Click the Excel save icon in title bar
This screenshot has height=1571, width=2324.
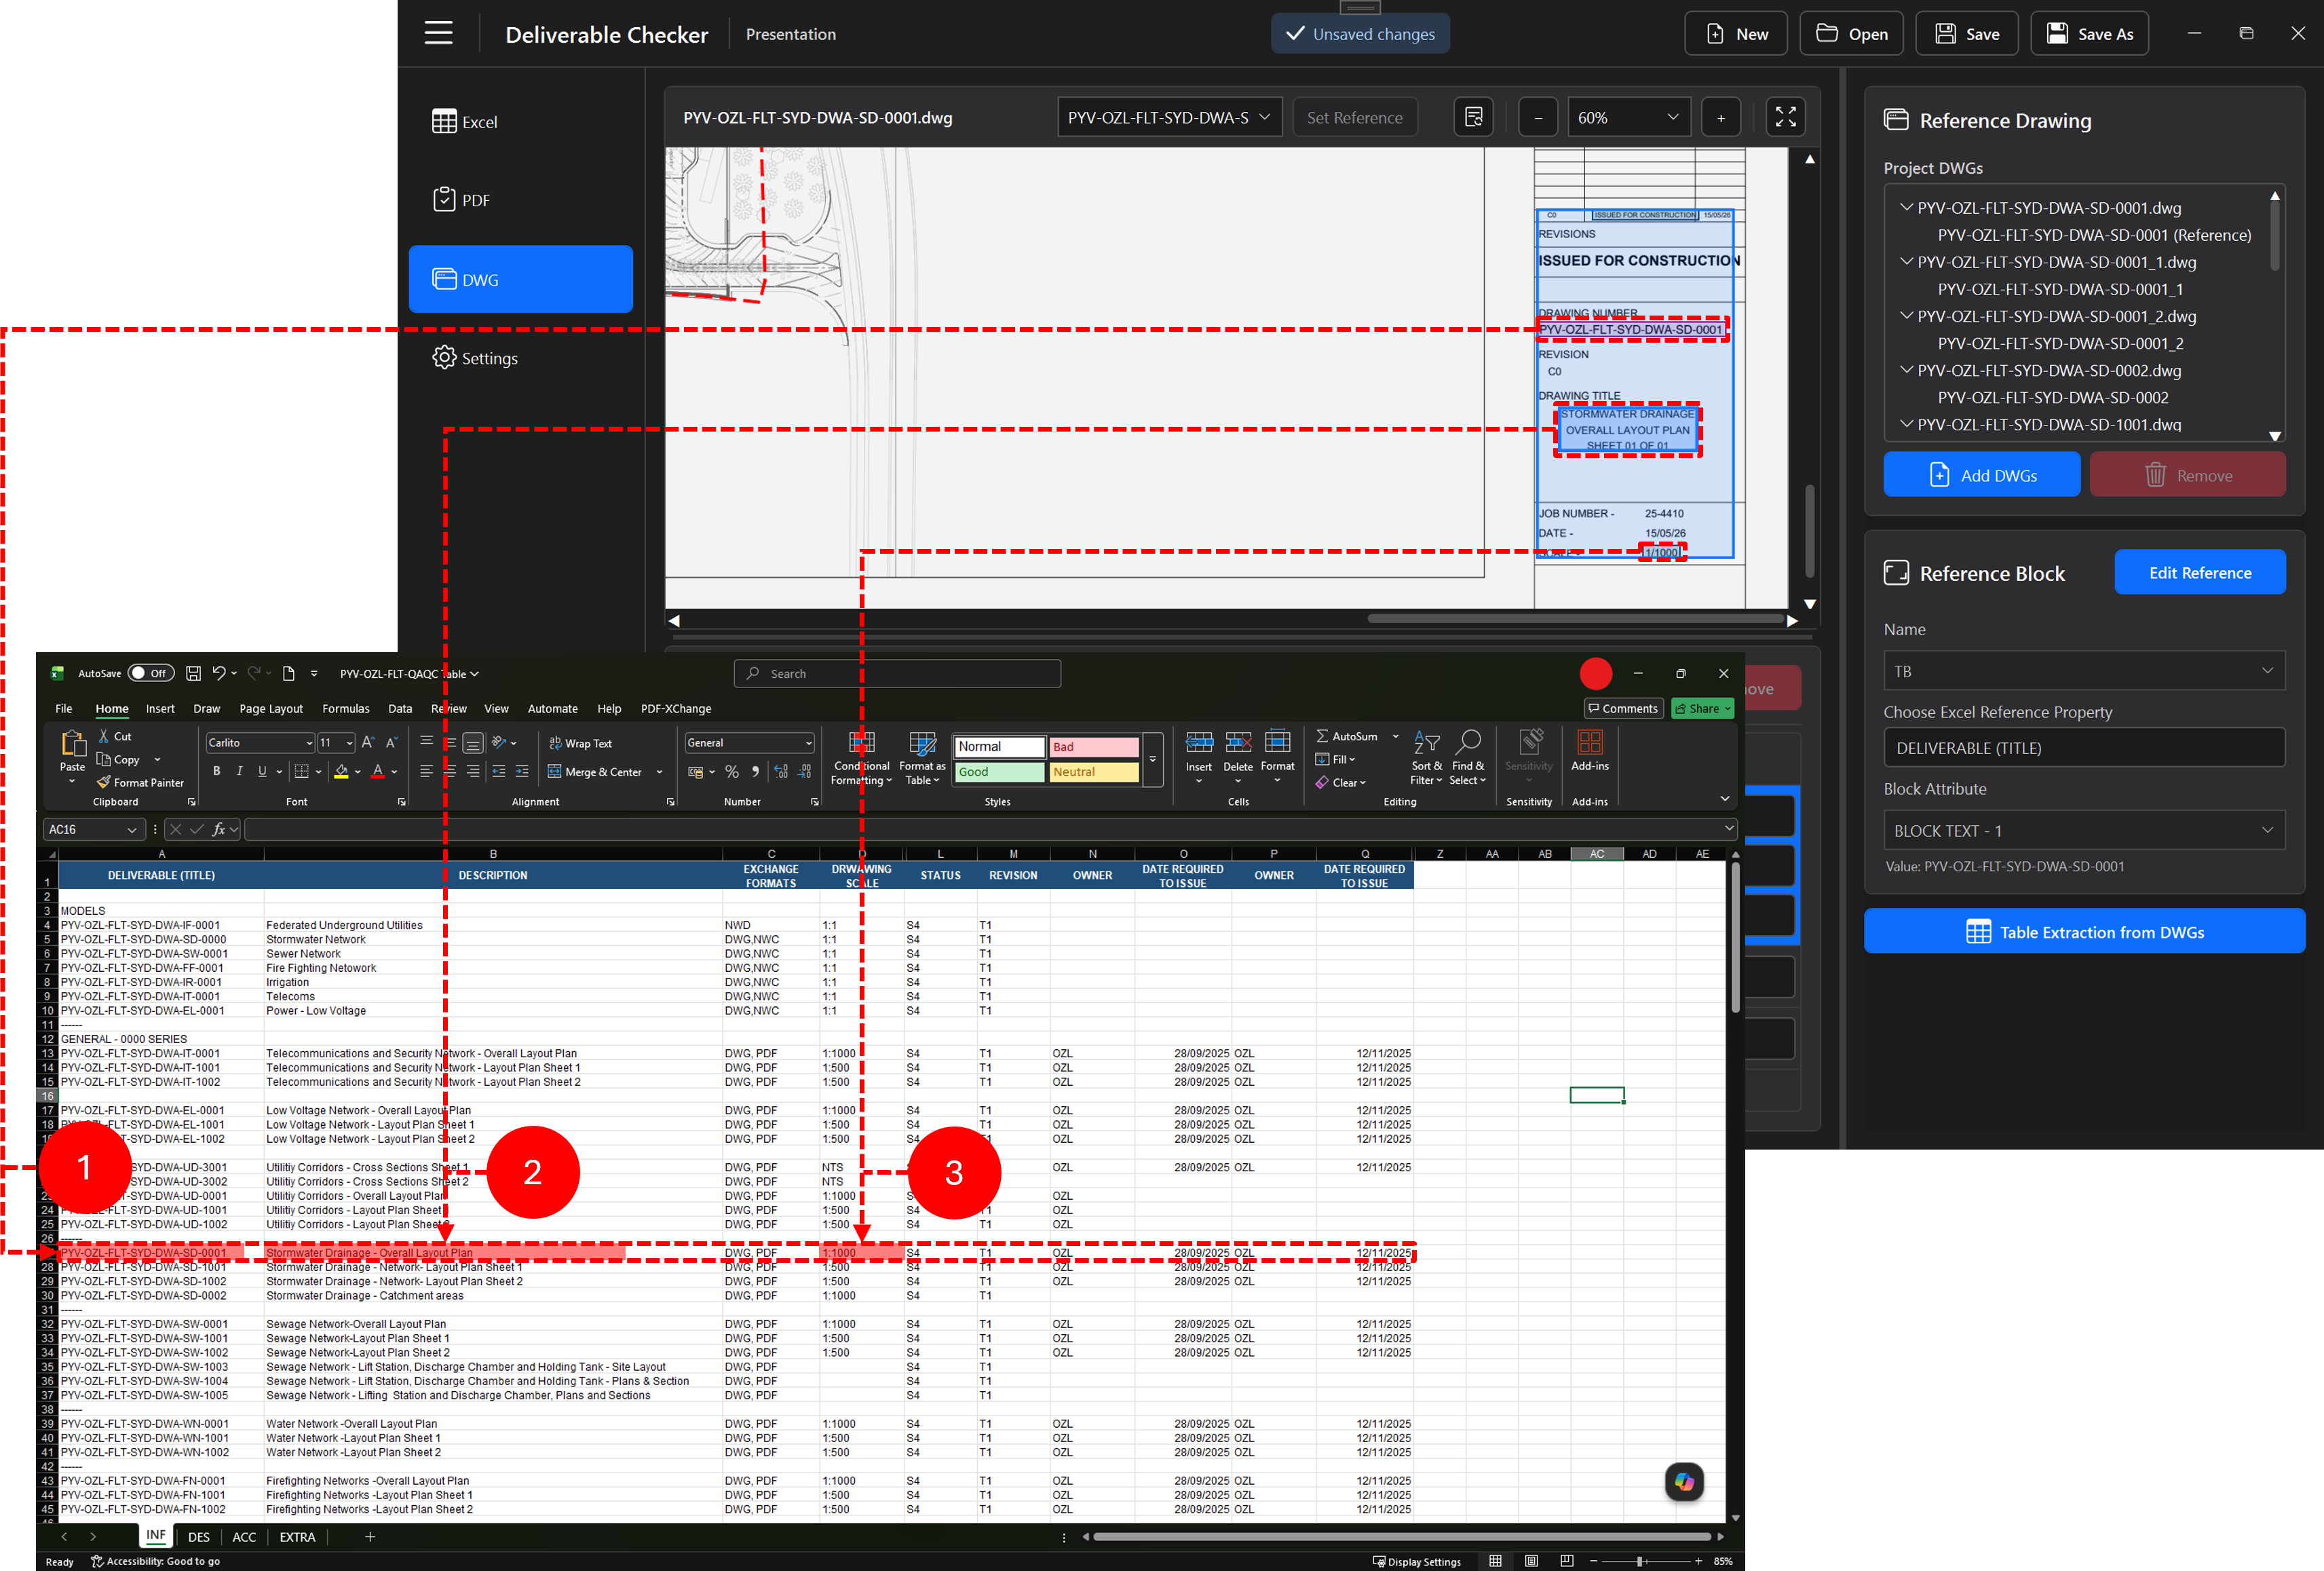[194, 673]
